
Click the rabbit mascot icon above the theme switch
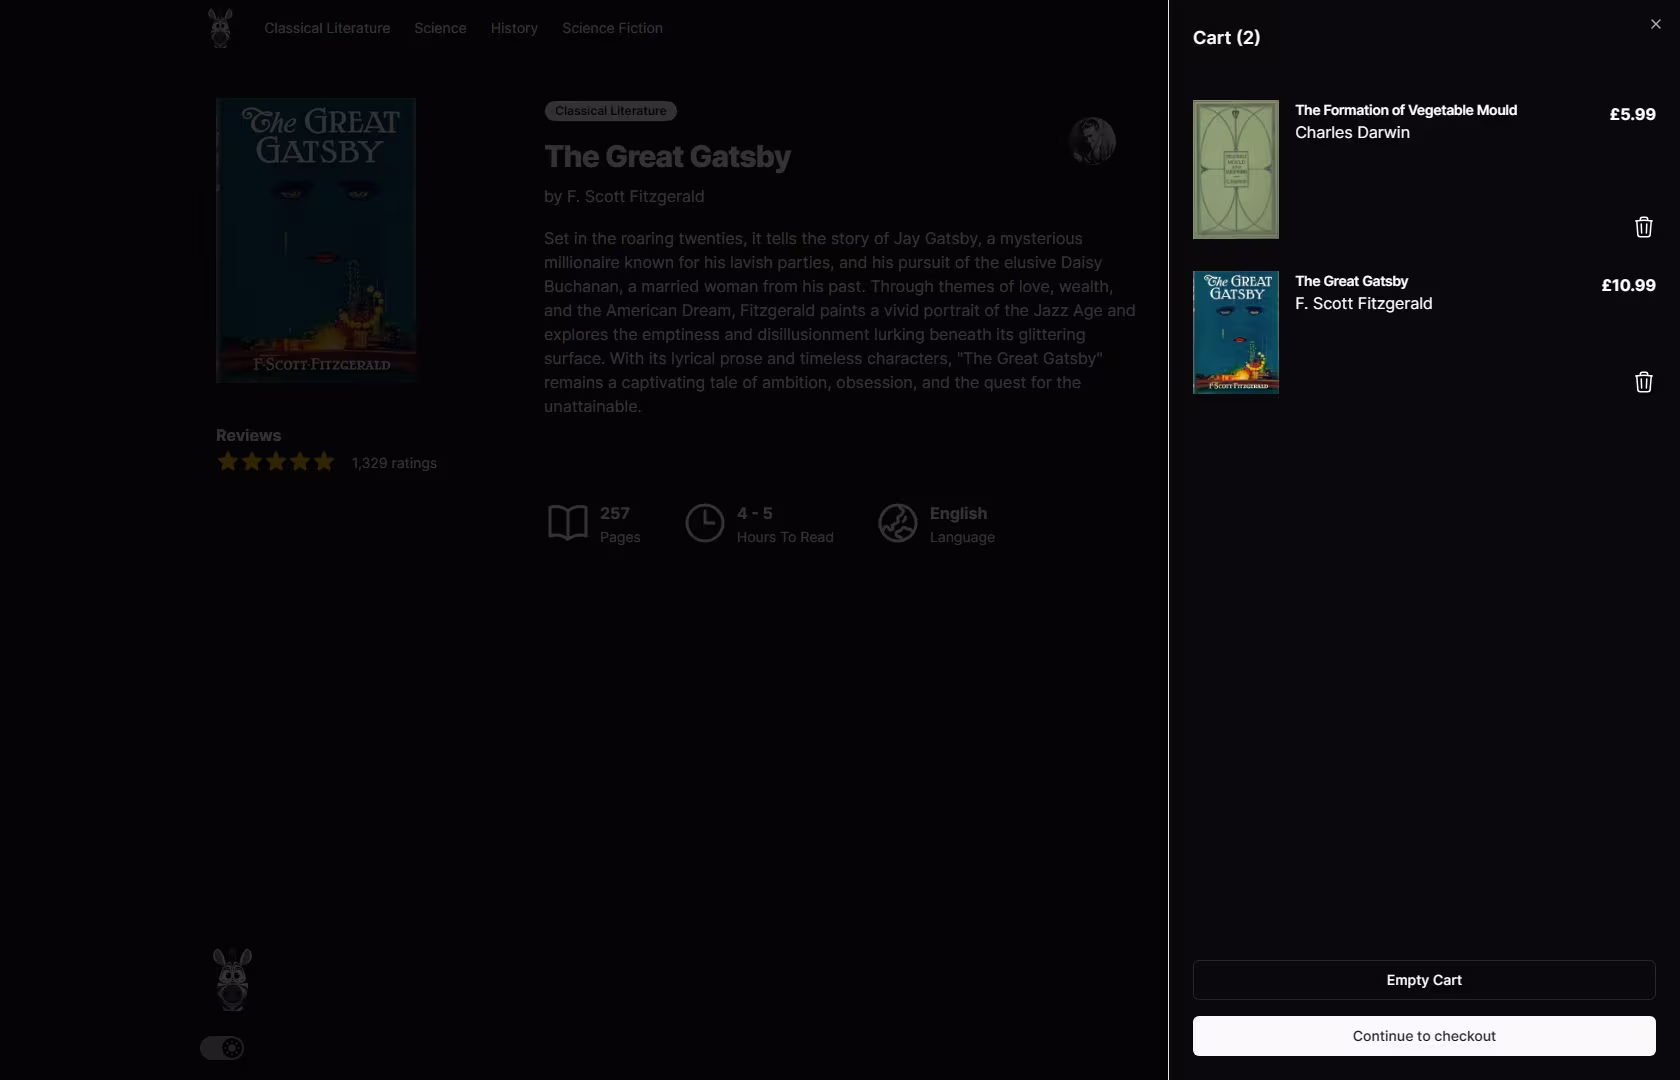coord(232,979)
